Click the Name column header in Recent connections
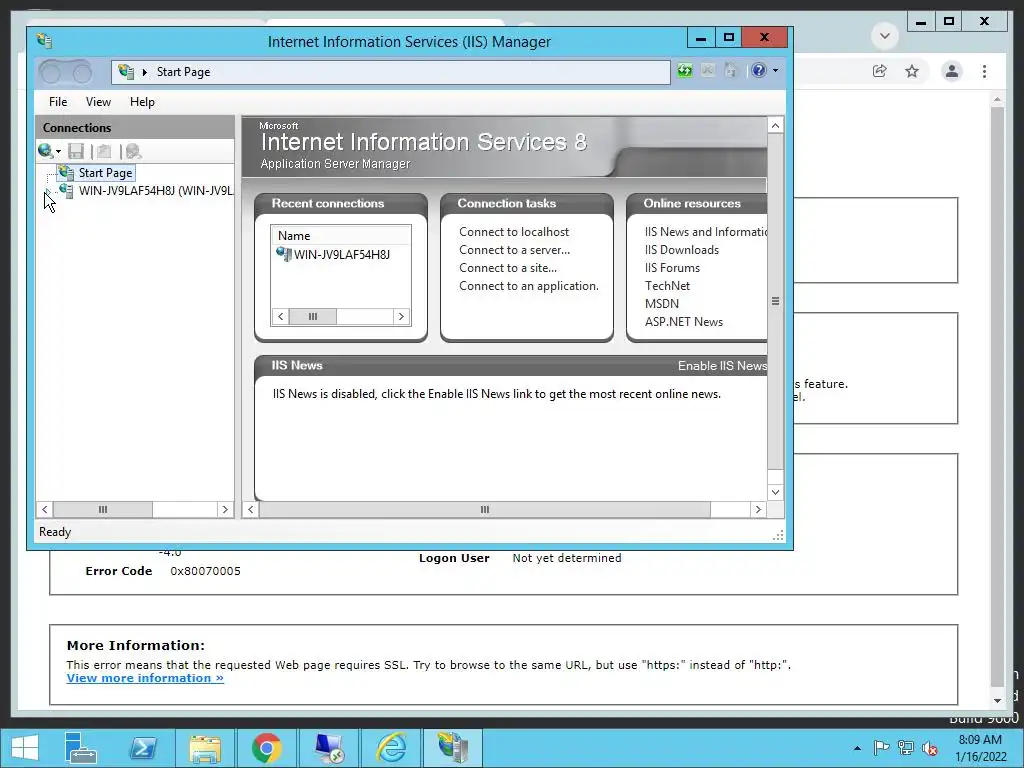This screenshot has width=1024, height=768. point(341,236)
